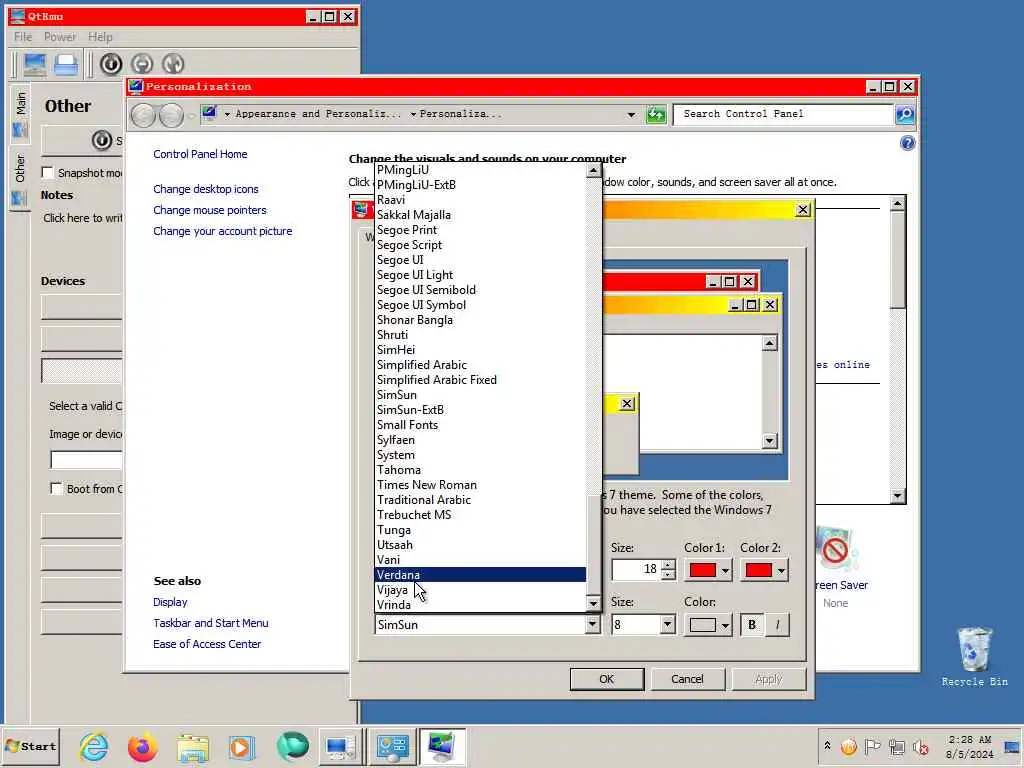This screenshot has height=768, width=1024.
Task: Open the Color 2 dropdown arrow
Action: point(781,571)
